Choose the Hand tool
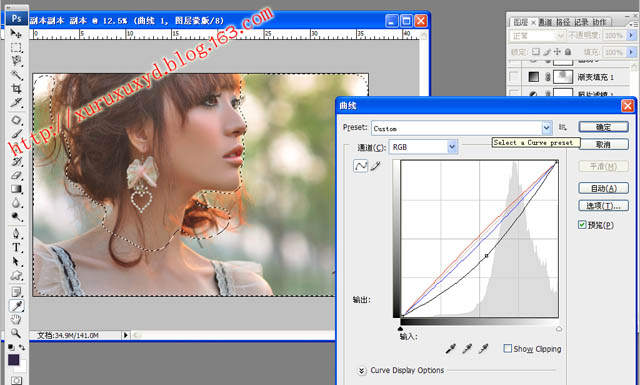Viewport: 640px width, 385px height. [16, 319]
